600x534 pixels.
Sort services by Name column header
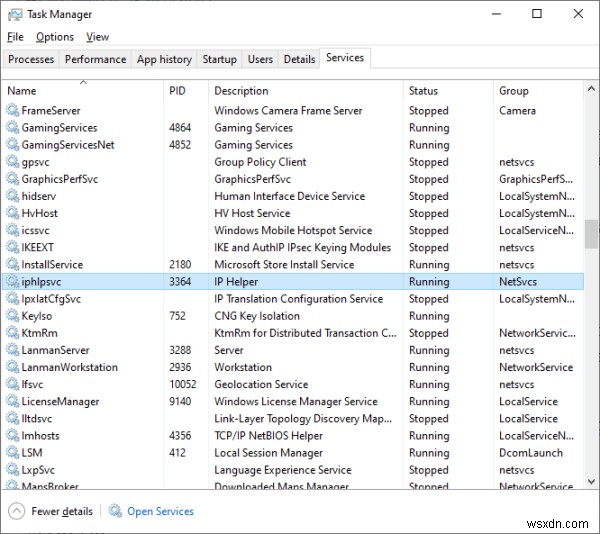click(x=83, y=91)
